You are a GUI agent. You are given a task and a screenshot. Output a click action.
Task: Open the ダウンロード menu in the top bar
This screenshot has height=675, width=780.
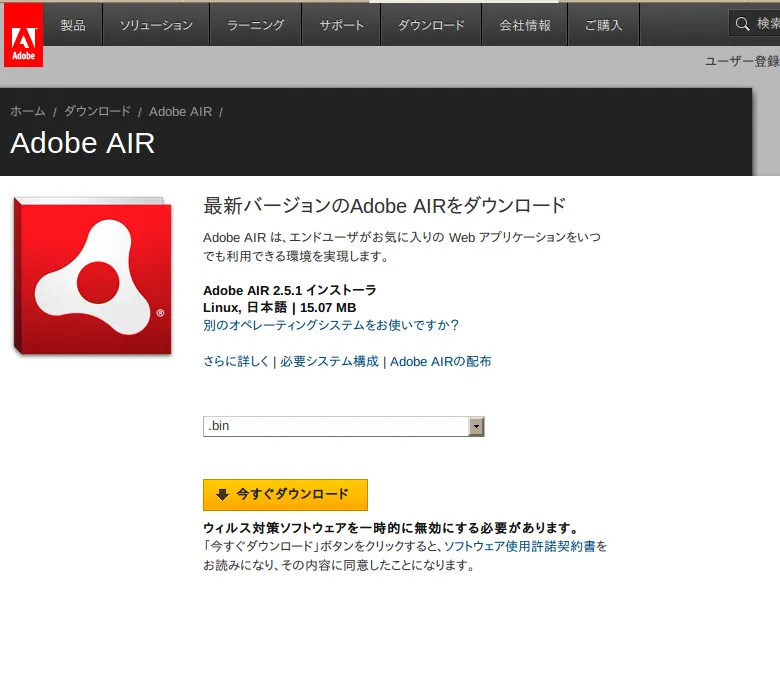431,25
